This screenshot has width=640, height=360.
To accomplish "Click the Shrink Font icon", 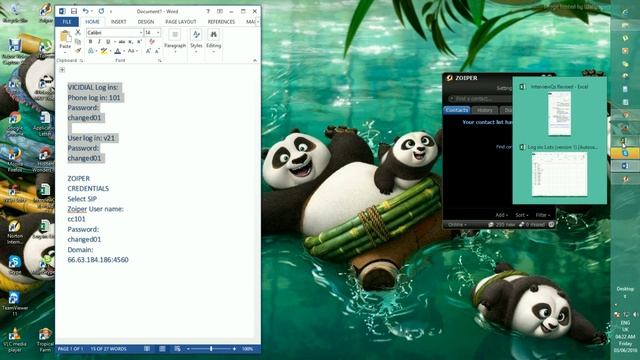I will 157,51.
